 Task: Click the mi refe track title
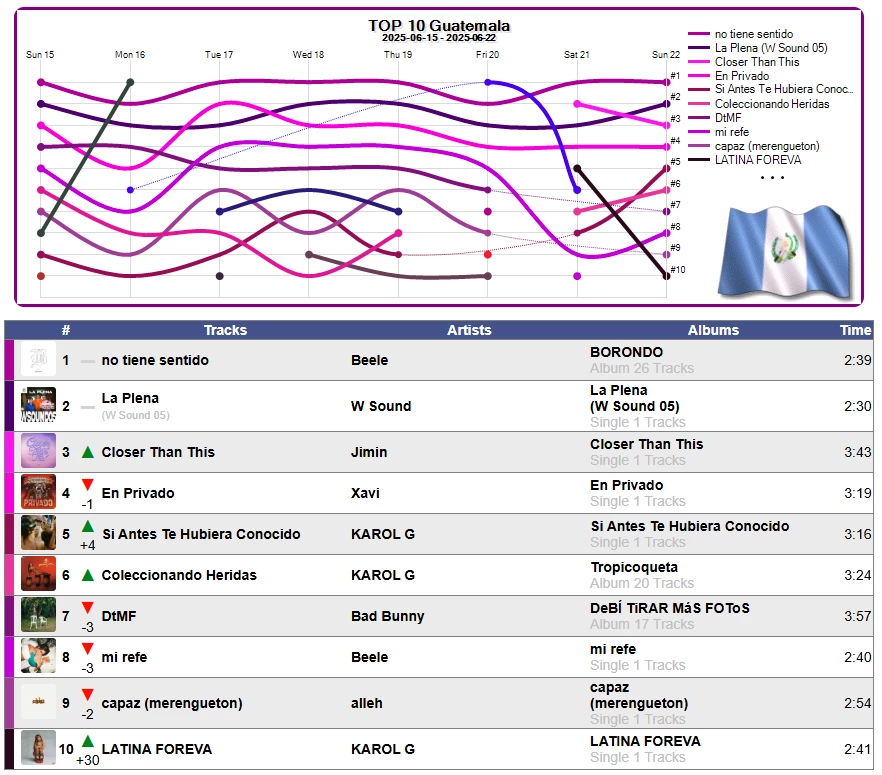pyautogui.click(x=124, y=657)
